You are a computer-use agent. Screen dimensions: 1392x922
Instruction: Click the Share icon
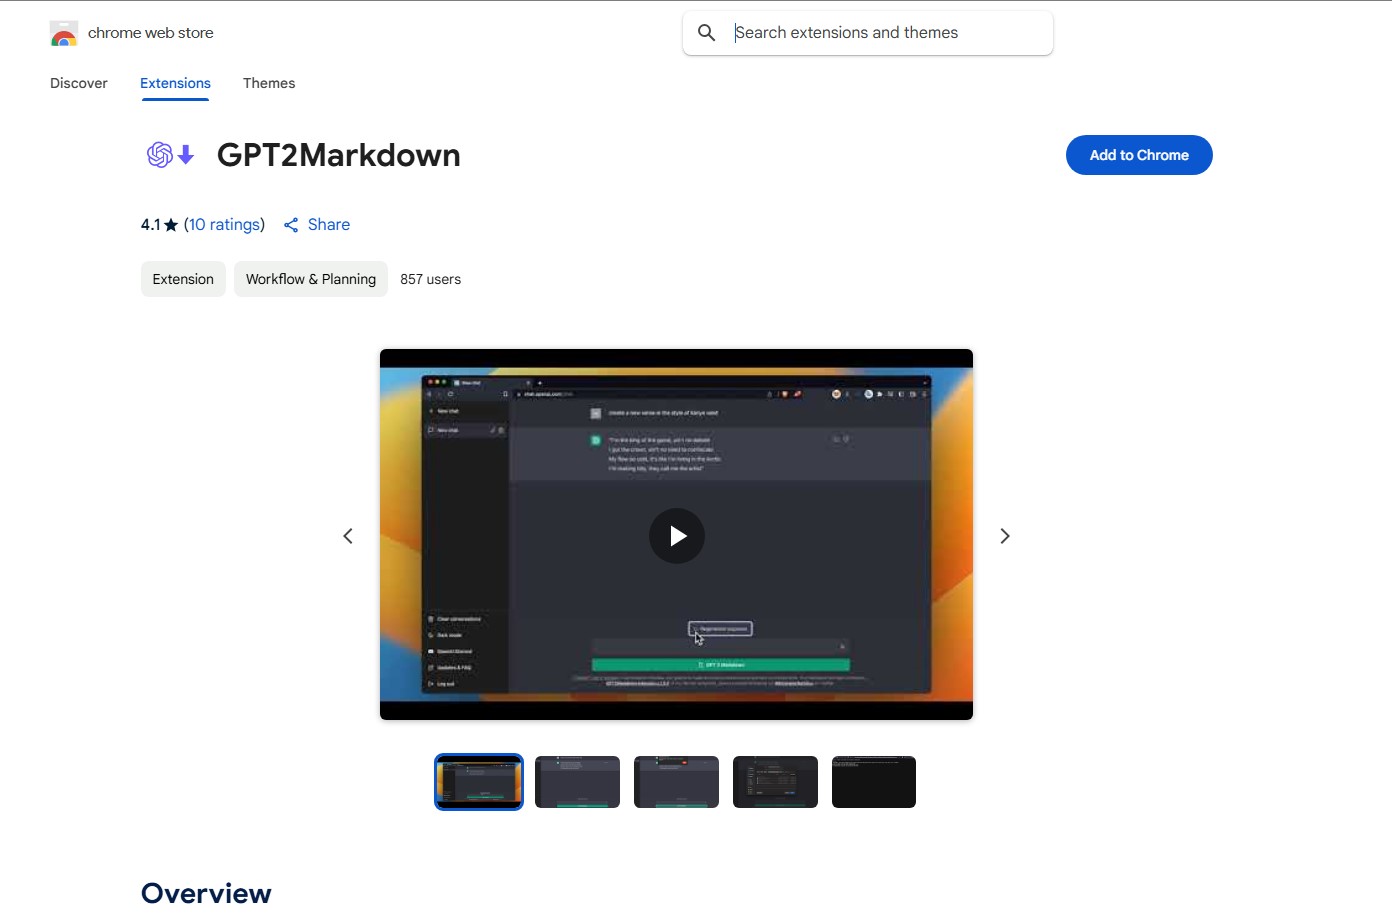[291, 225]
